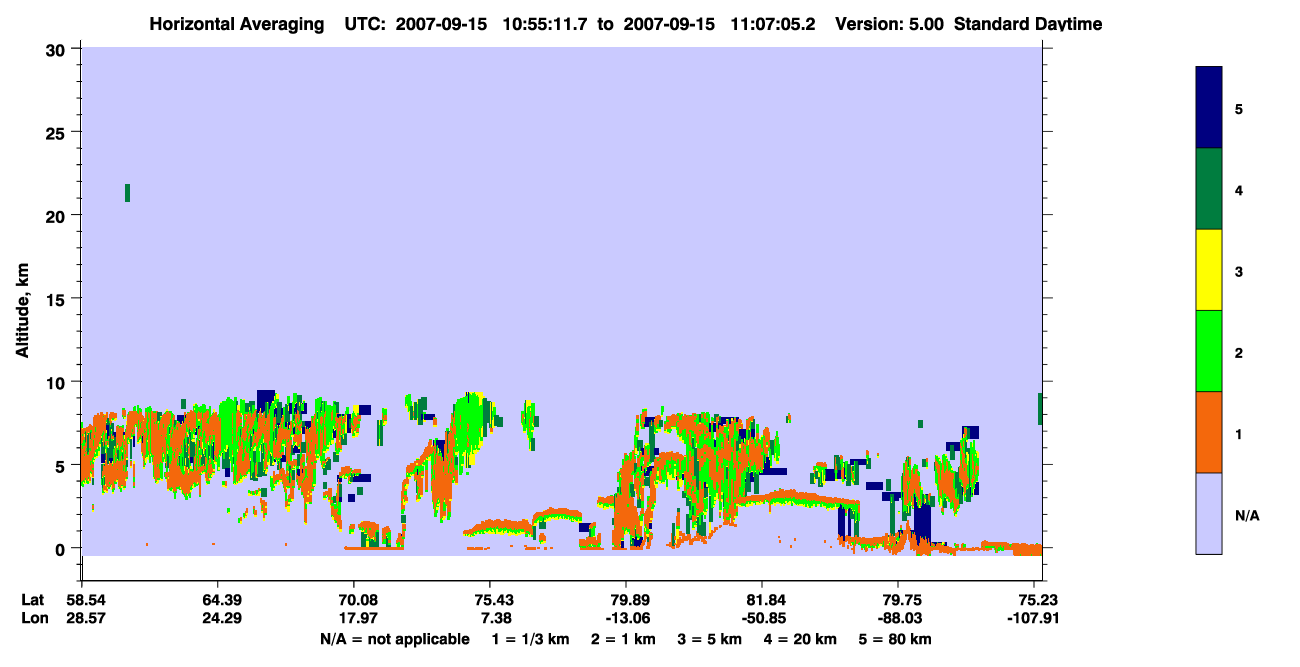Click the orange color bar segment labeled 1
Screen dimensions: 1300x667
1209,432
